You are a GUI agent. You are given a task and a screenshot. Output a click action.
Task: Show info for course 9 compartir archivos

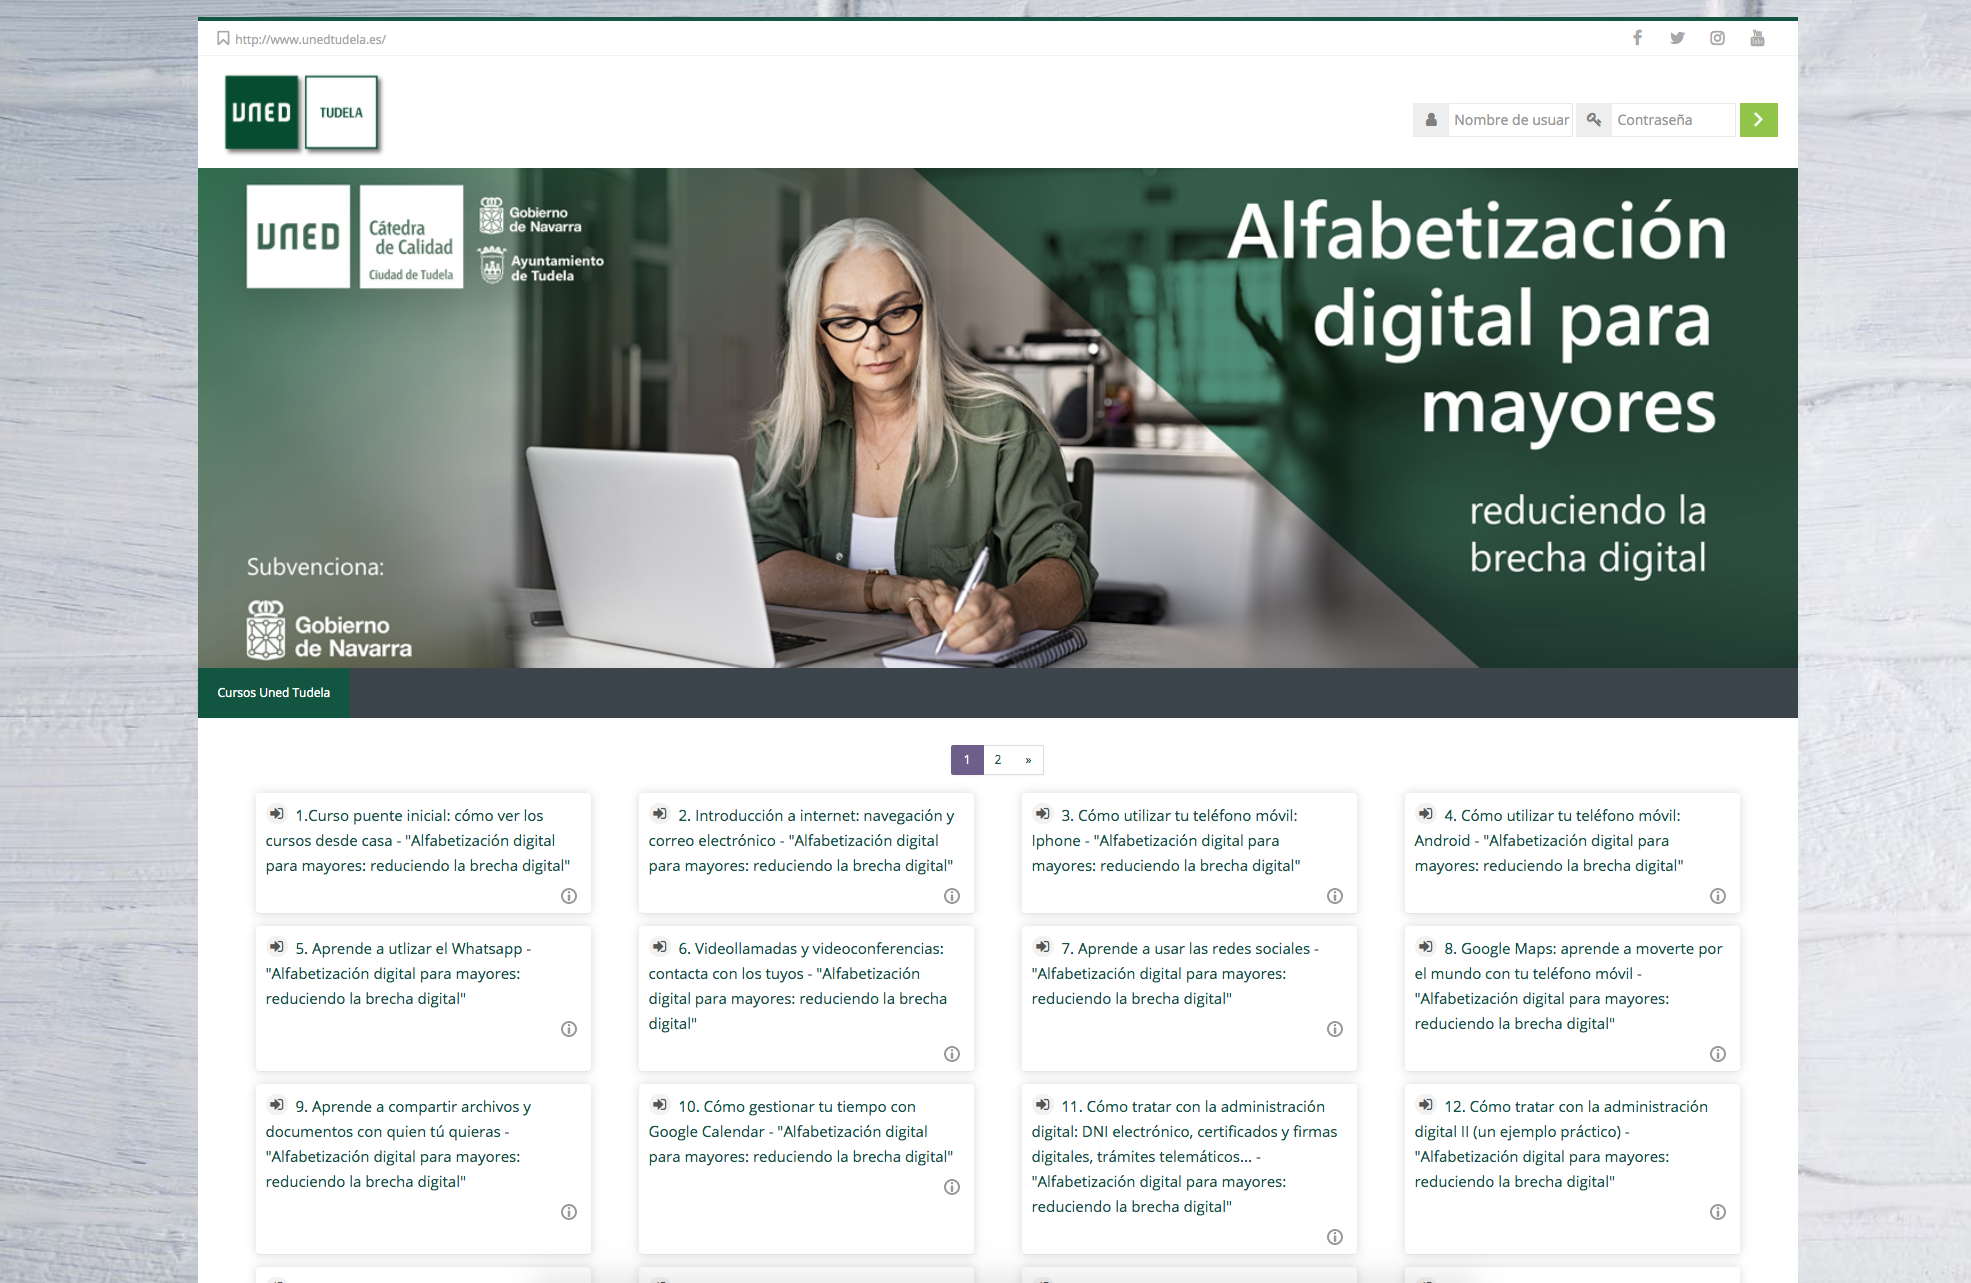pos(569,1212)
